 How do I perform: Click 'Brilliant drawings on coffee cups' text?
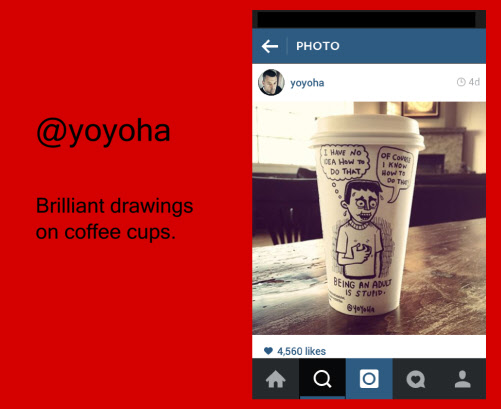click(x=114, y=219)
